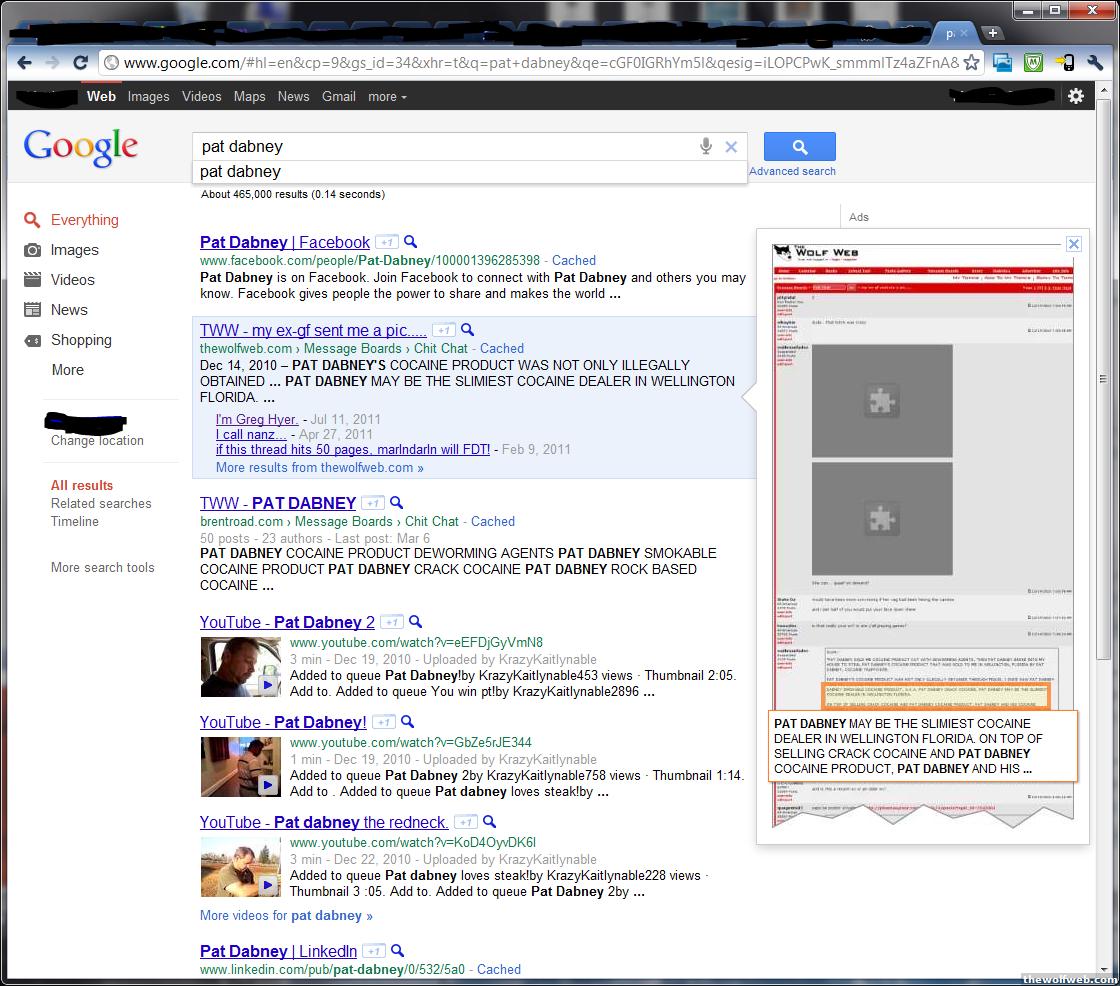
Task: Click the voice search microphone icon
Action: click(706, 146)
